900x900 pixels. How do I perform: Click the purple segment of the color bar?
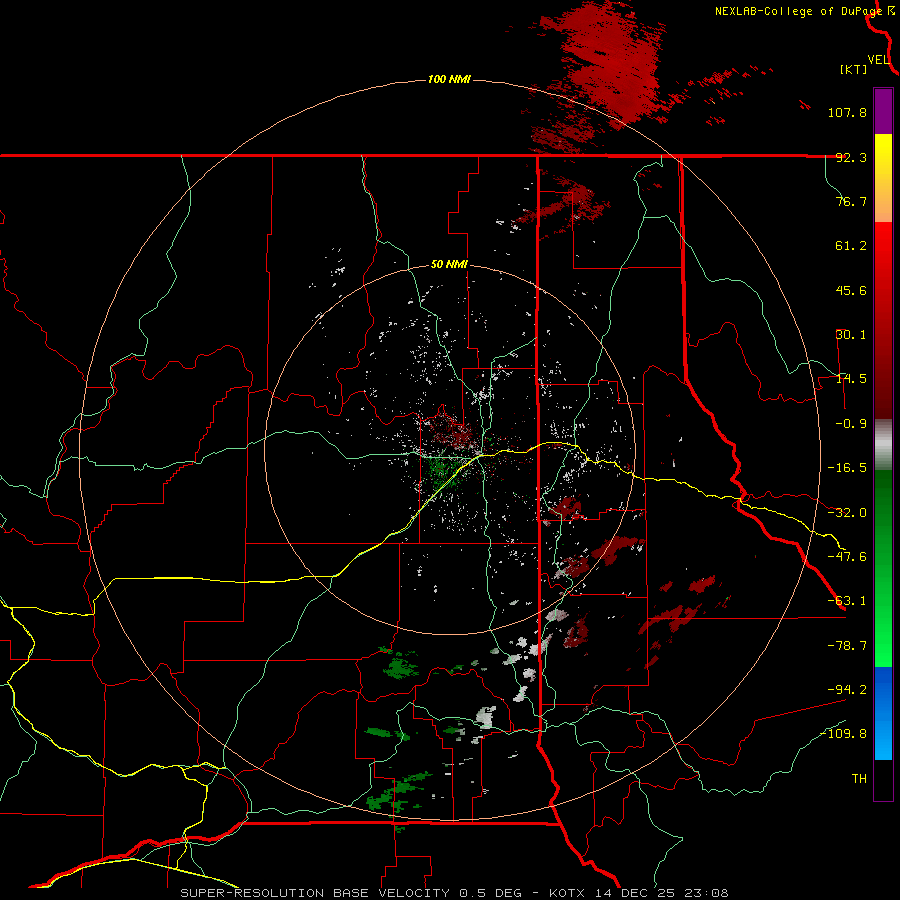(883, 111)
